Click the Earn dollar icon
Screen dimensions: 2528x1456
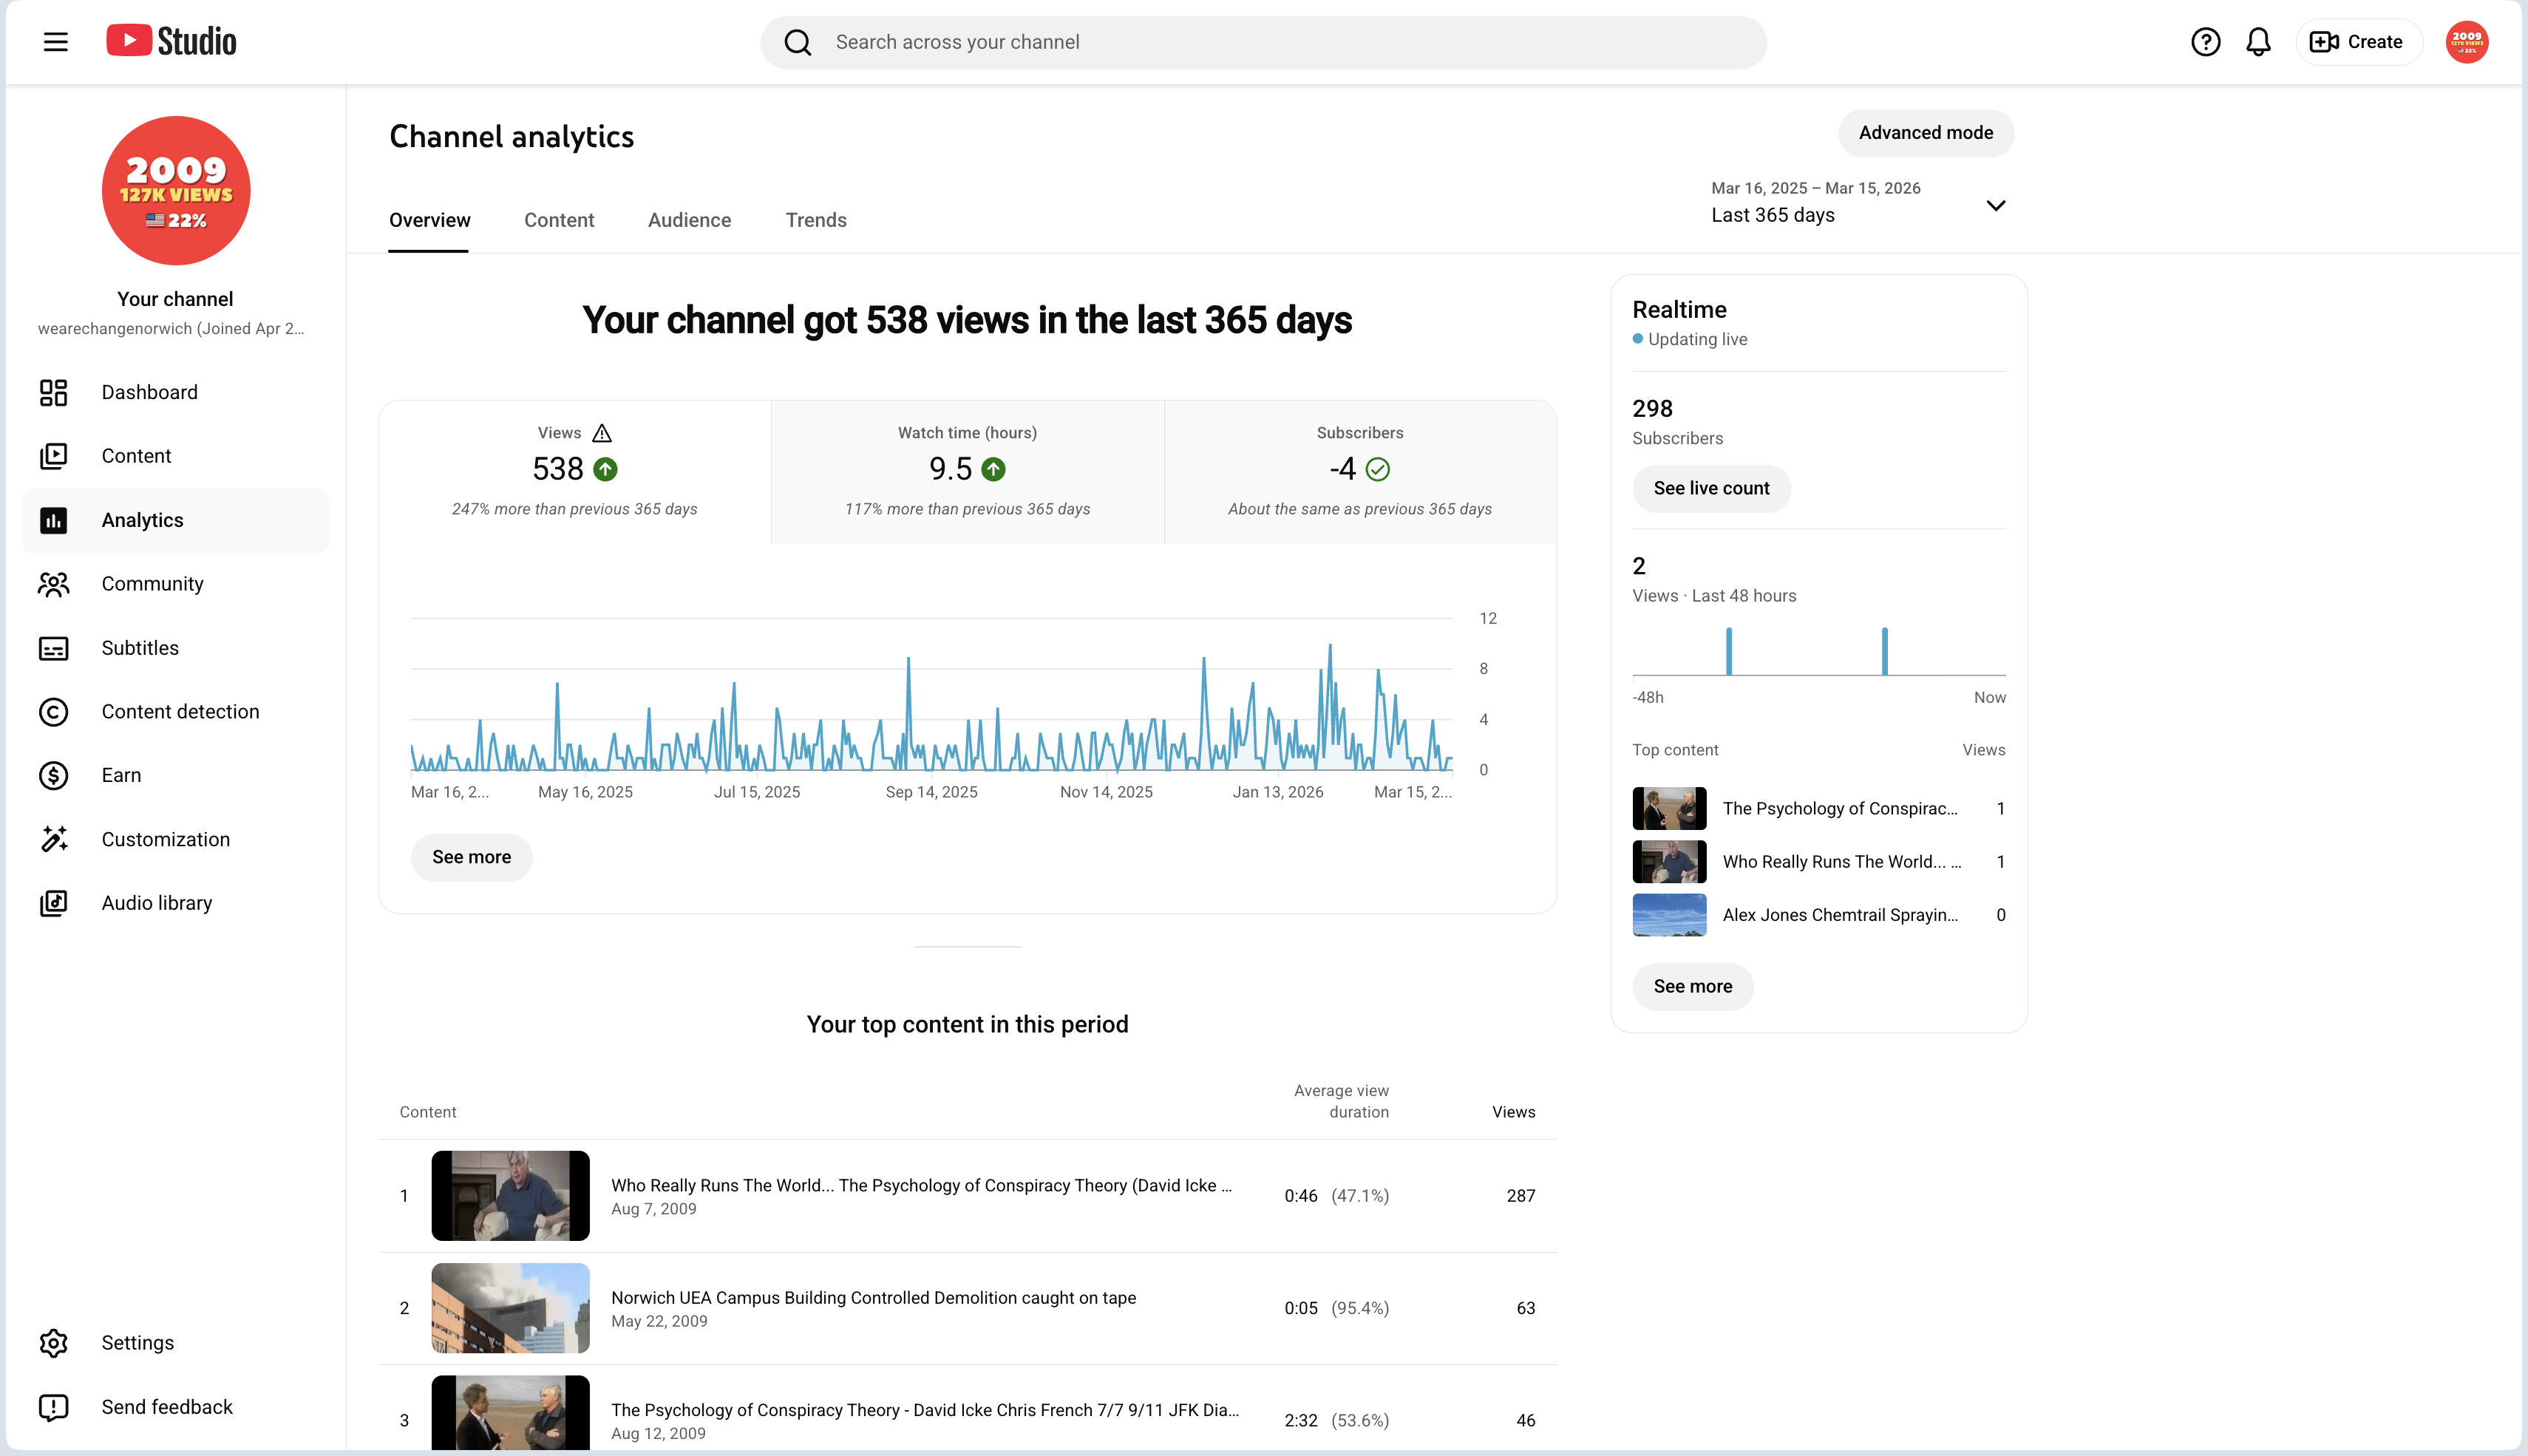click(54, 775)
